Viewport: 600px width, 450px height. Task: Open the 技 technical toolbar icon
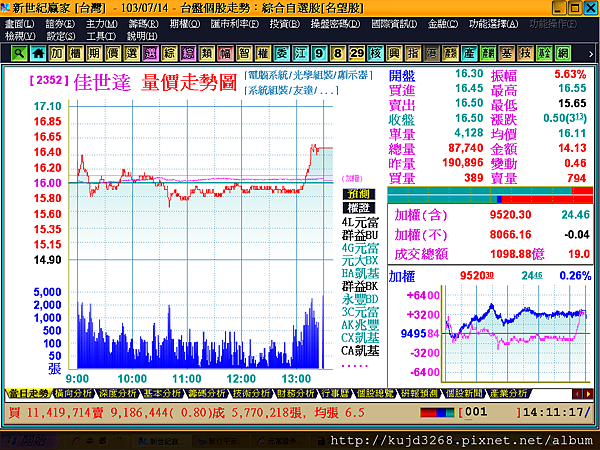coord(525,53)
